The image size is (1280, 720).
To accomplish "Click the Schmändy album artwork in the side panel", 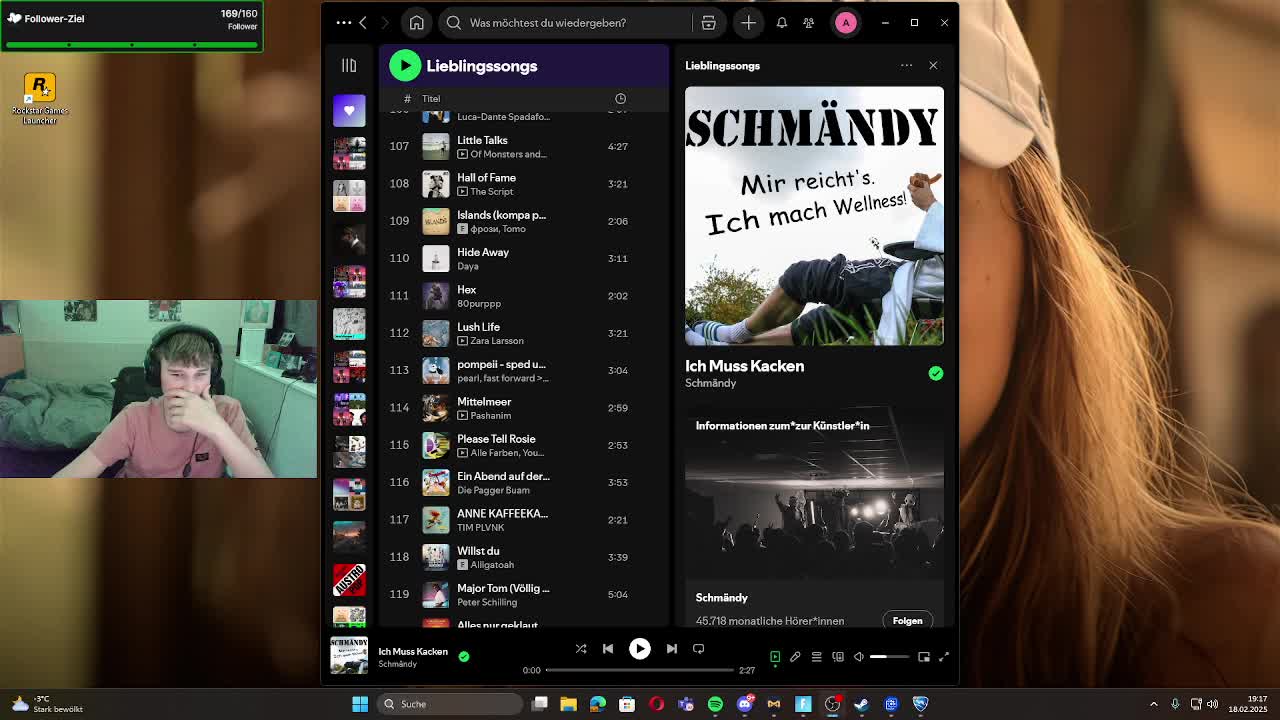I will [814, 216].
